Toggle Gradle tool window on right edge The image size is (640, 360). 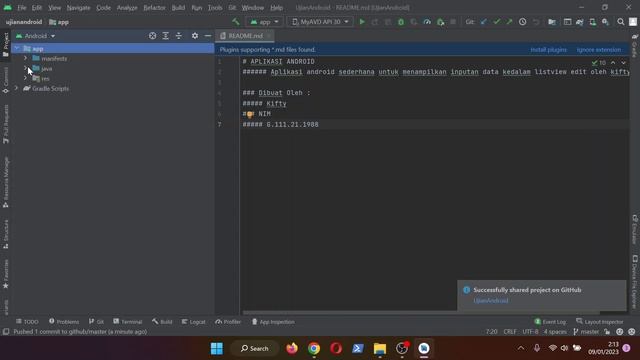[x=635, y=46]
